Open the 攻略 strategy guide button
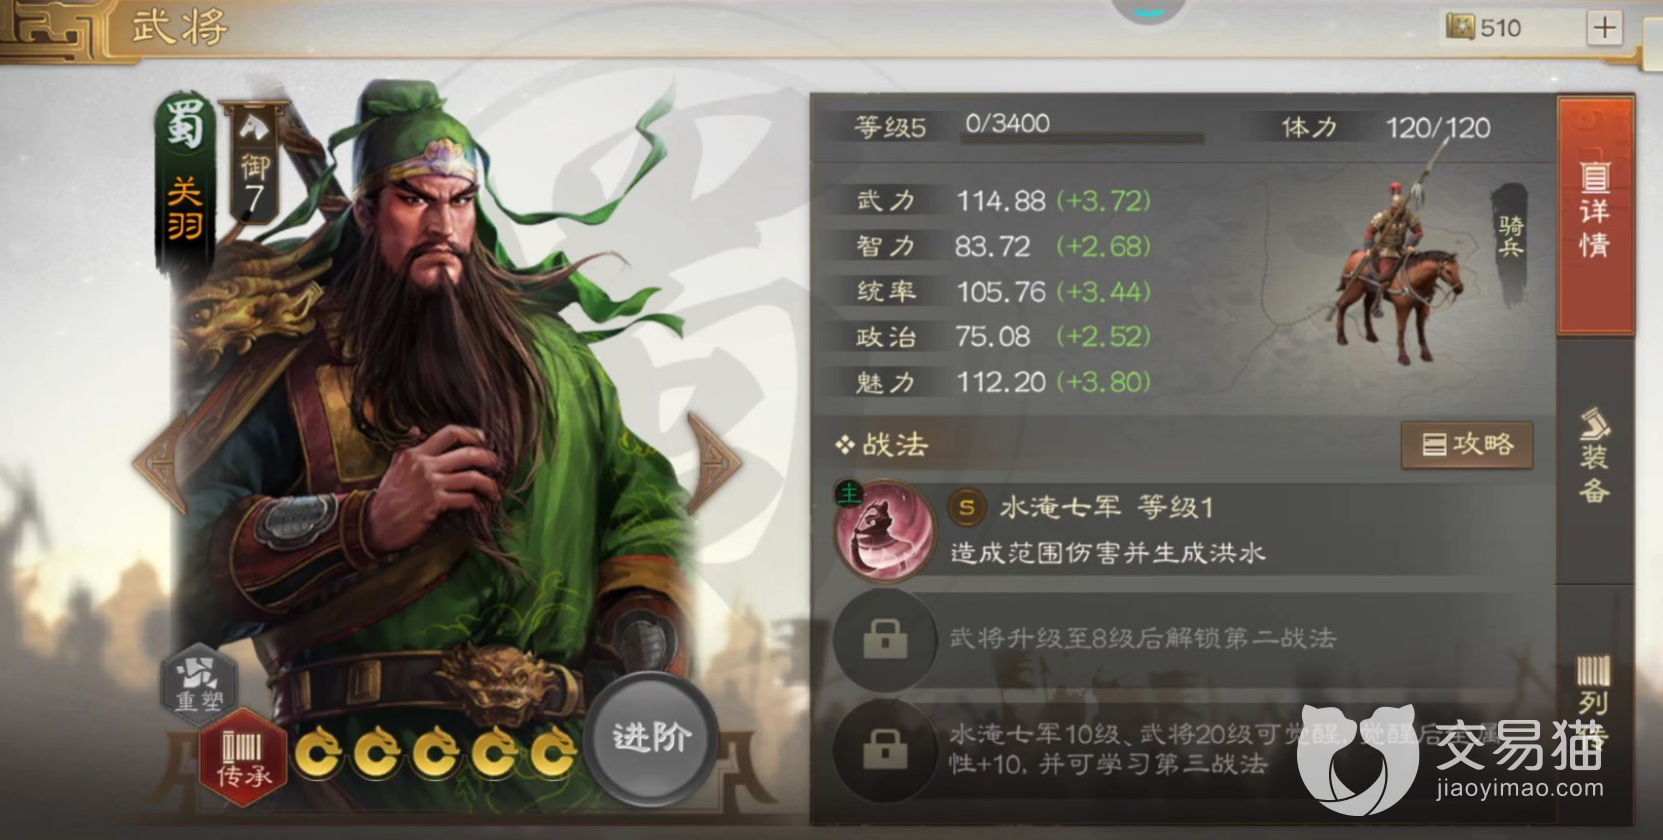This screenshot has width=1663, height=840. tap(1467, 445)
